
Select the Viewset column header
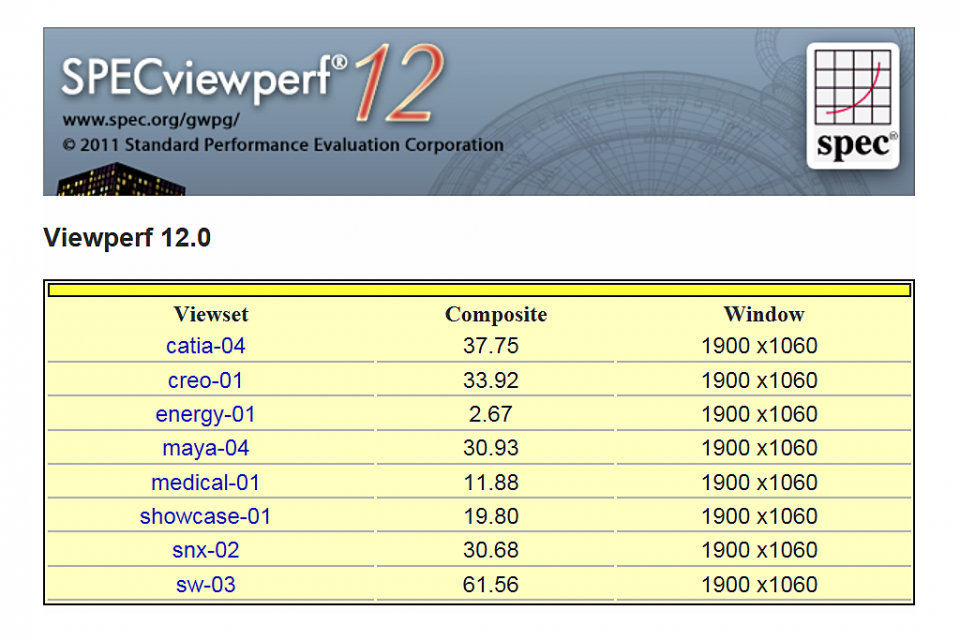pos(210,314)
